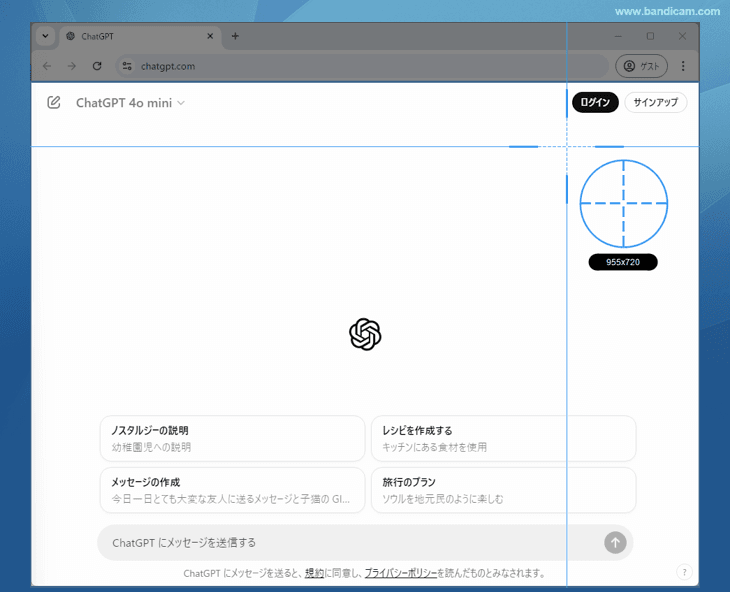Open the プライバシーポリシー link

tap(401, 573)
